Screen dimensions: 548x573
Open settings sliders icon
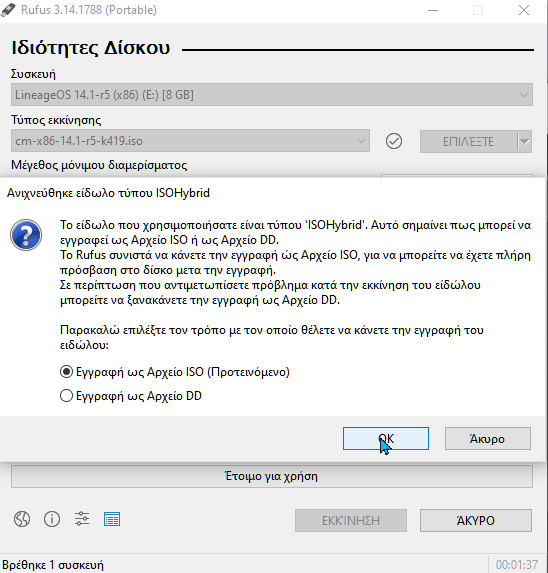pos(82,519)
